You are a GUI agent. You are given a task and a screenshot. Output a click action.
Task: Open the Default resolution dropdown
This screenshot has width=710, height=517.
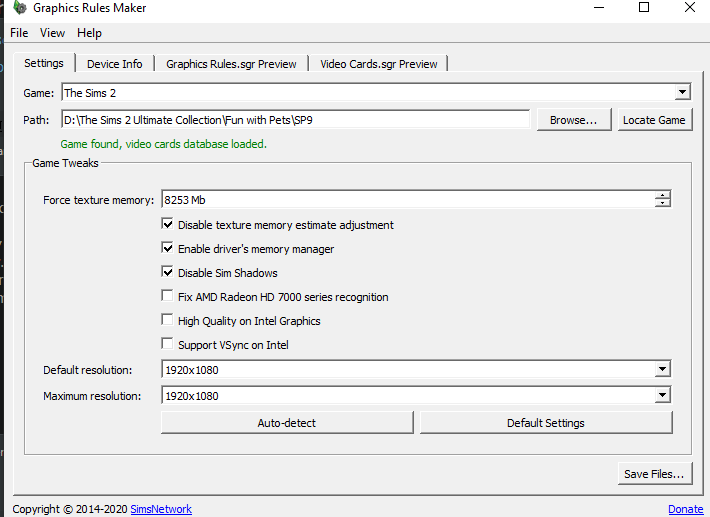click(x=662, y=370)
